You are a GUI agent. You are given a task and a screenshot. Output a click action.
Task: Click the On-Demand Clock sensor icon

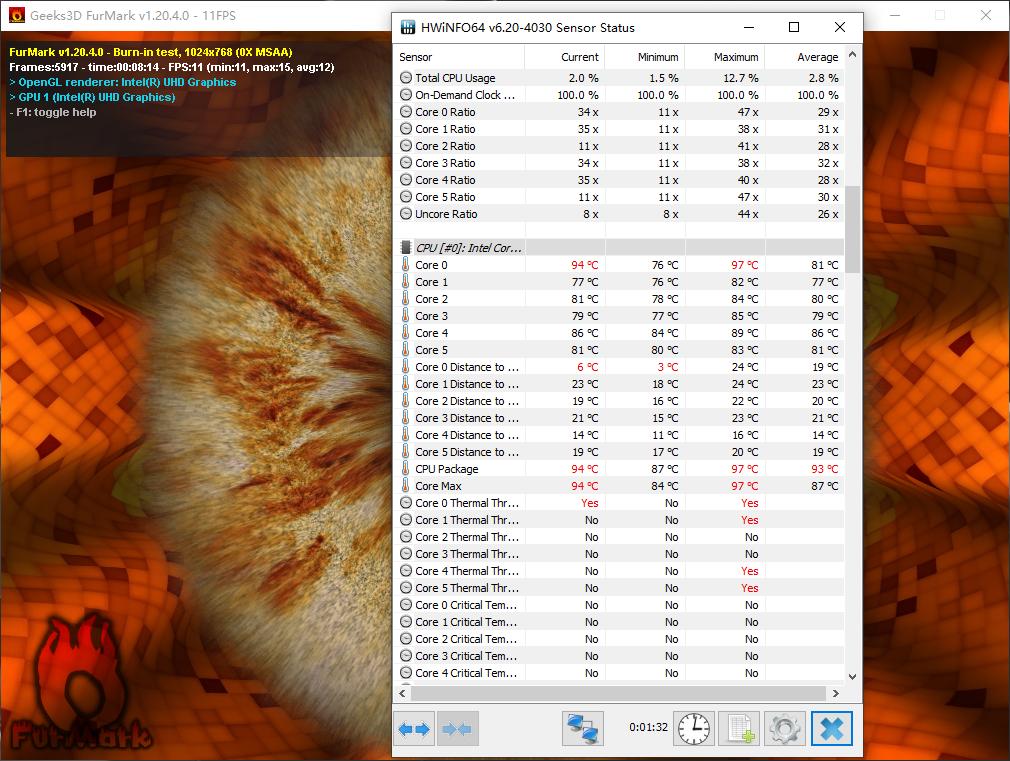(x=406, y=95)
